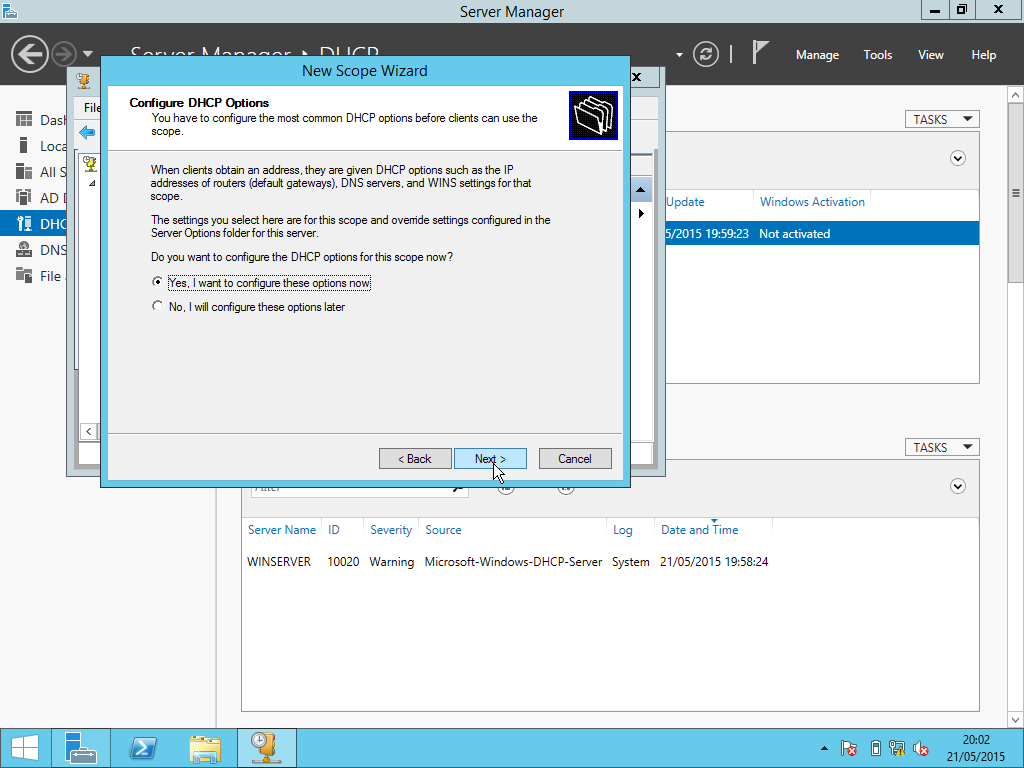Click the power tray icon
This screenshot has width=1024, height=768.
(x=876, y=748)
